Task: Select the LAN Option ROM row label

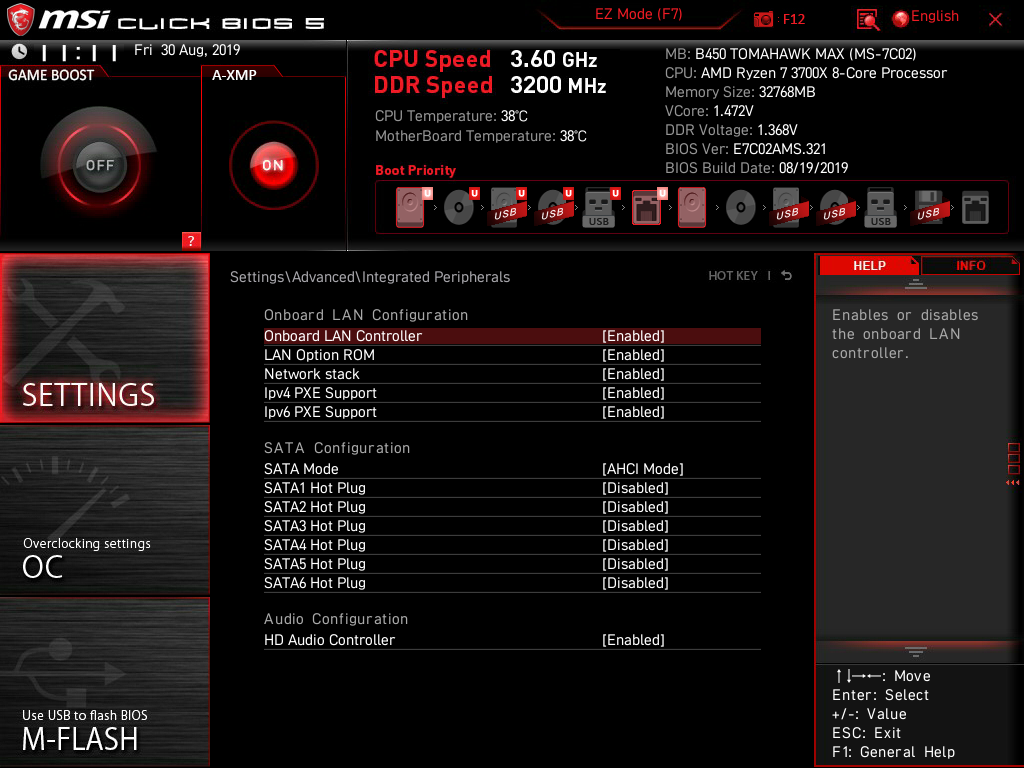Action: tap(319, 355)
